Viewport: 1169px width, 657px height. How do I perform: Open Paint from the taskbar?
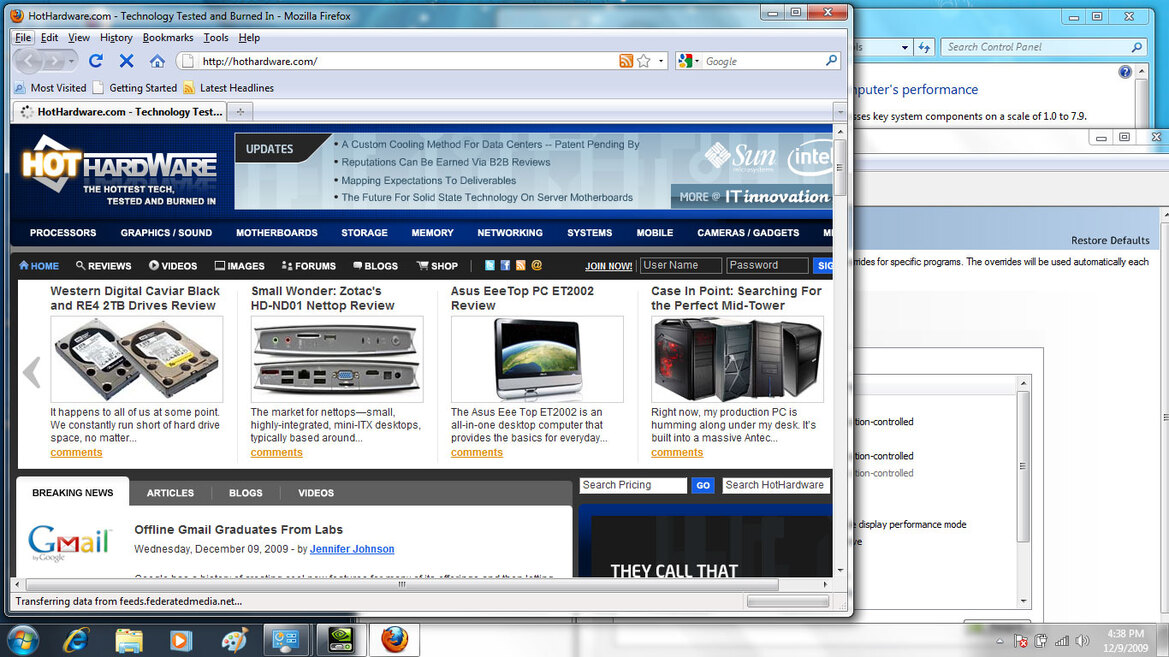(234, 640)
